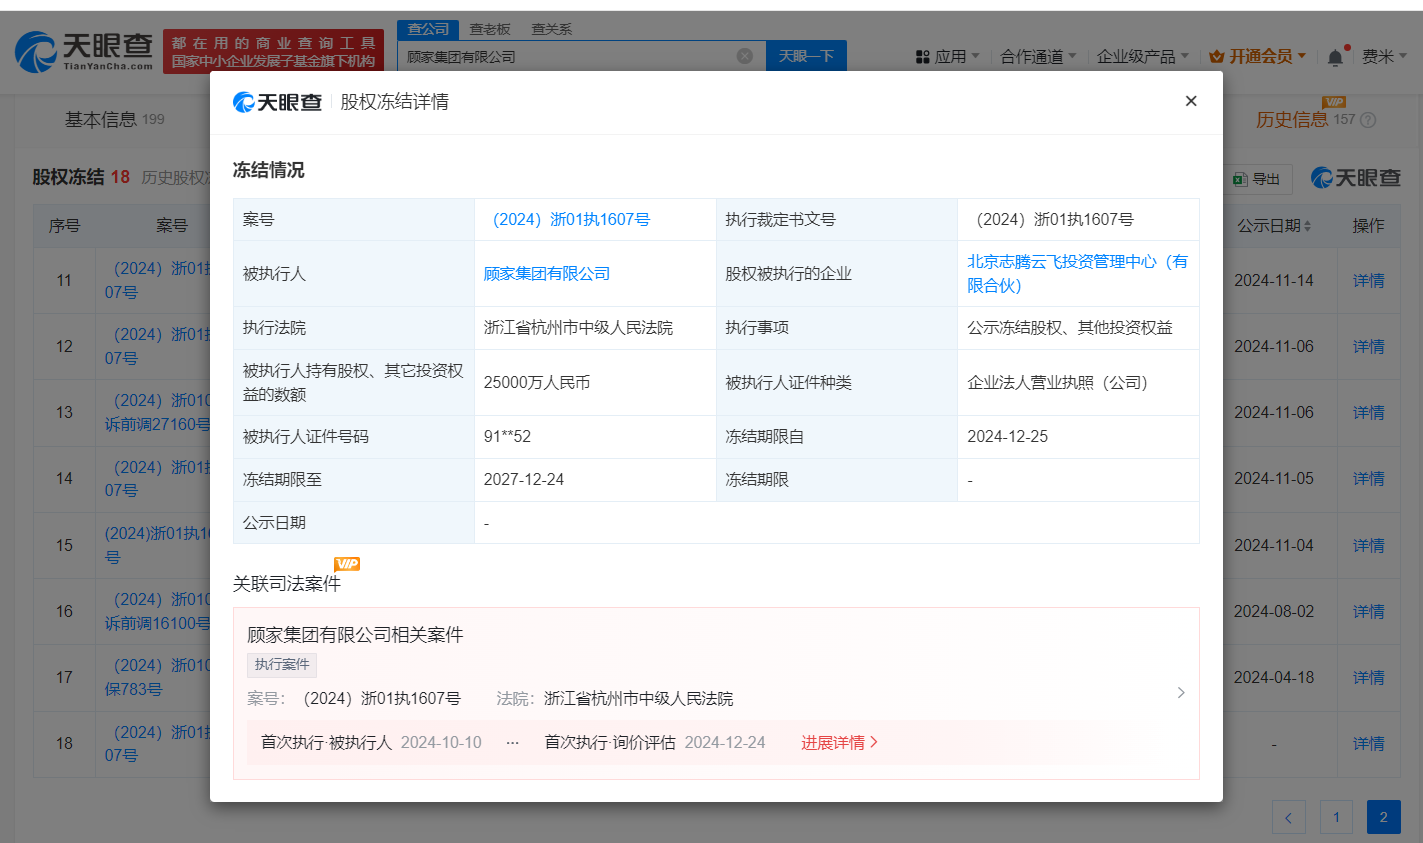Click the 股权冻结 18 heading
The height and width of the screenshot is (843, 1423).
(x=81, y=177)
